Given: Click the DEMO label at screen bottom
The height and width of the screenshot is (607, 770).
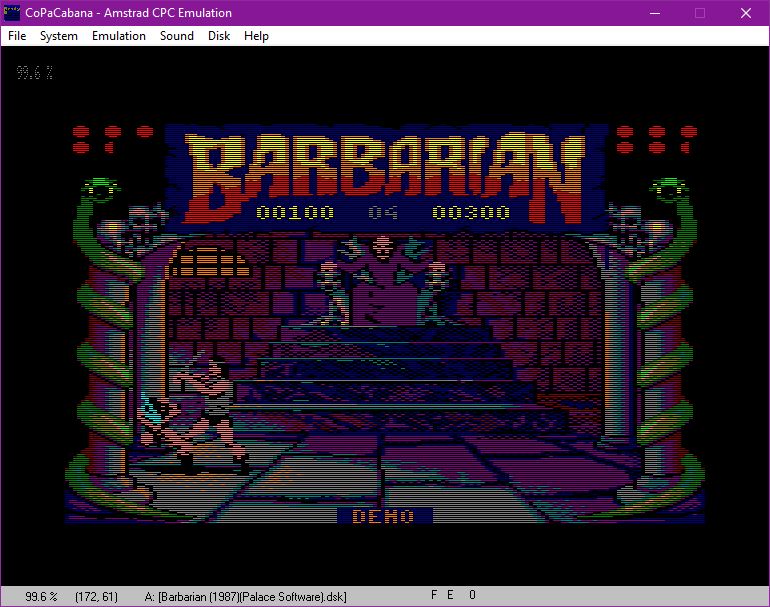Looking at the screenshot, I should click(384, 516).
